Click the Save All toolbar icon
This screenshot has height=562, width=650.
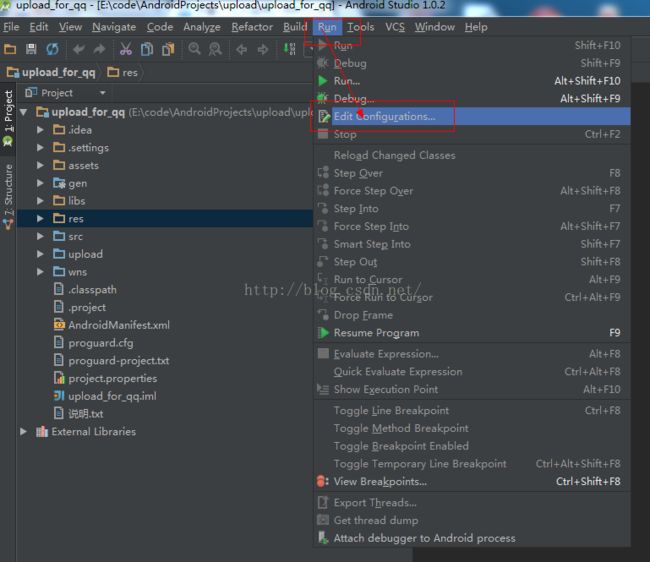(x=31, y=49)
